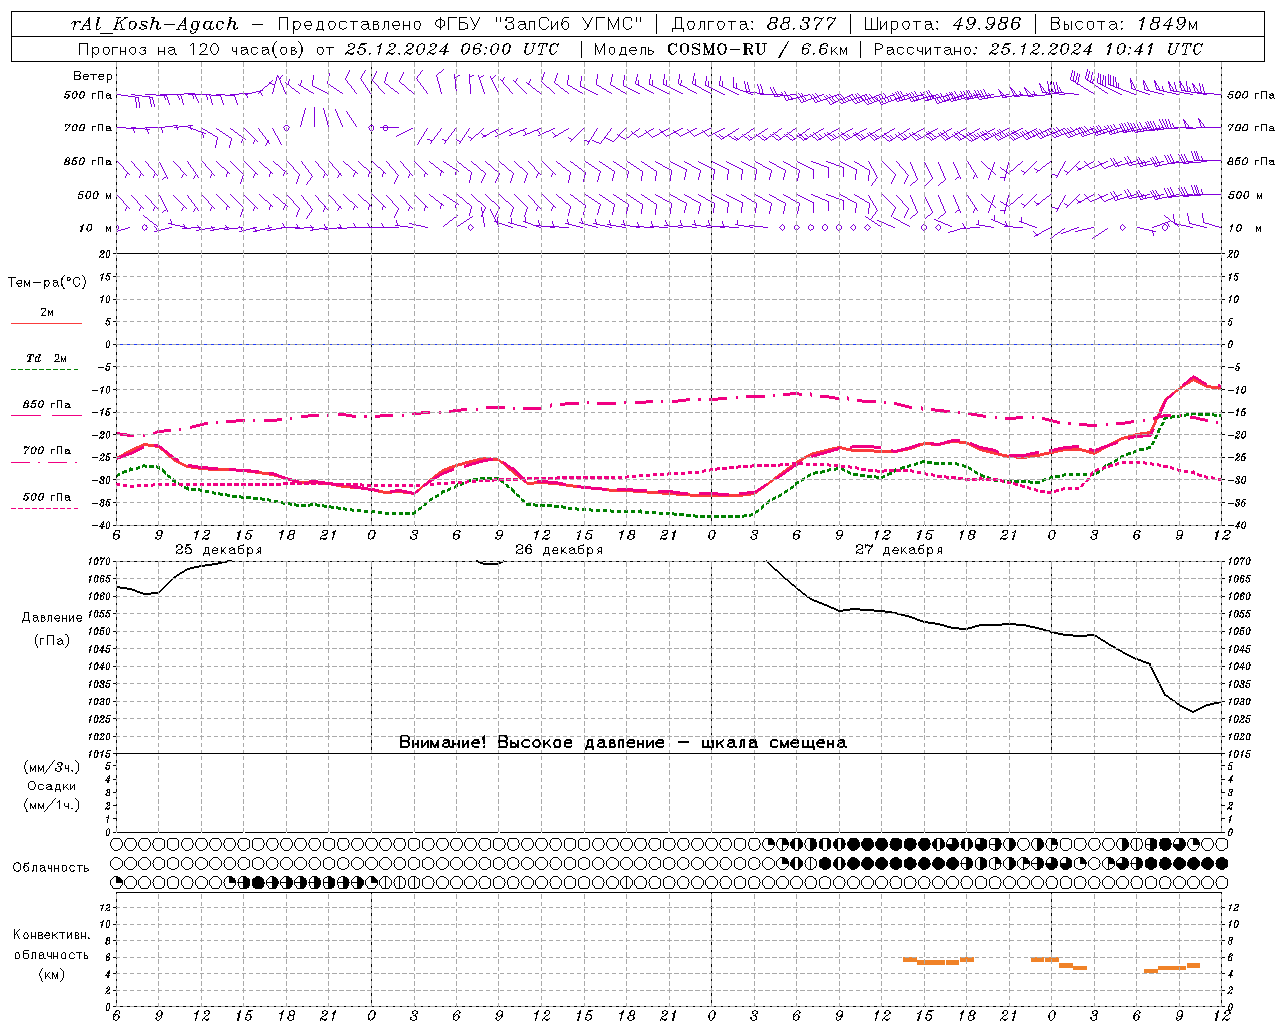Click the Давление panel label
This screenshot has height=1024, width=1280.
tap(52, 618)
